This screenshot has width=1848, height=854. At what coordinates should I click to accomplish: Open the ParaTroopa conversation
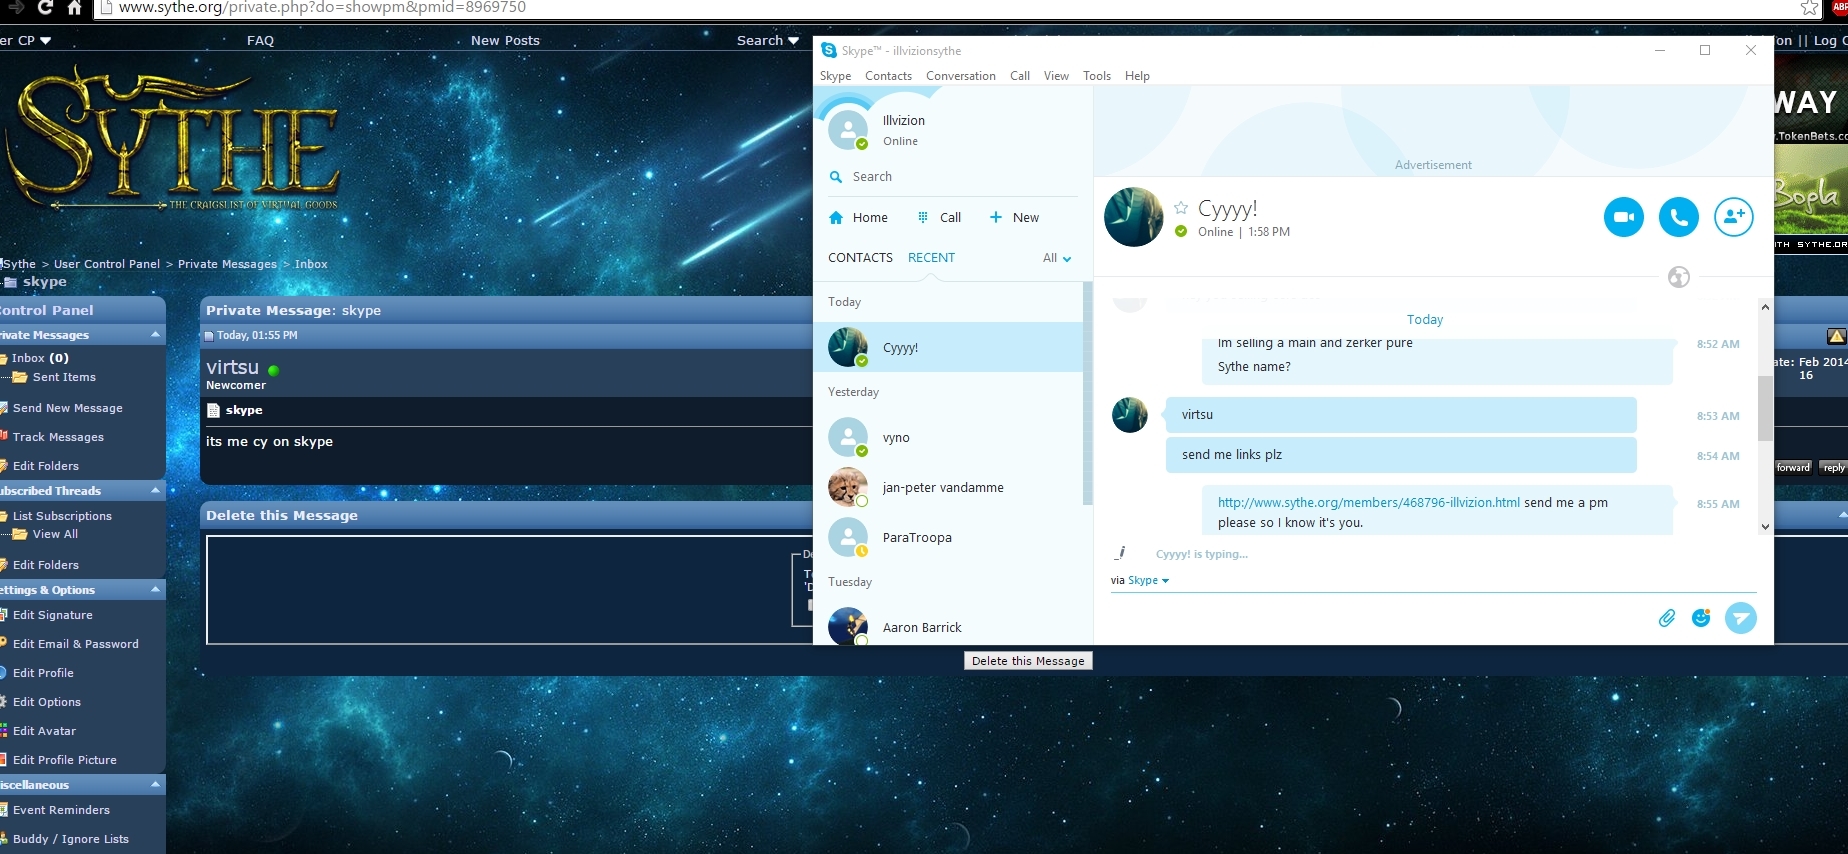tap(948, 537)
